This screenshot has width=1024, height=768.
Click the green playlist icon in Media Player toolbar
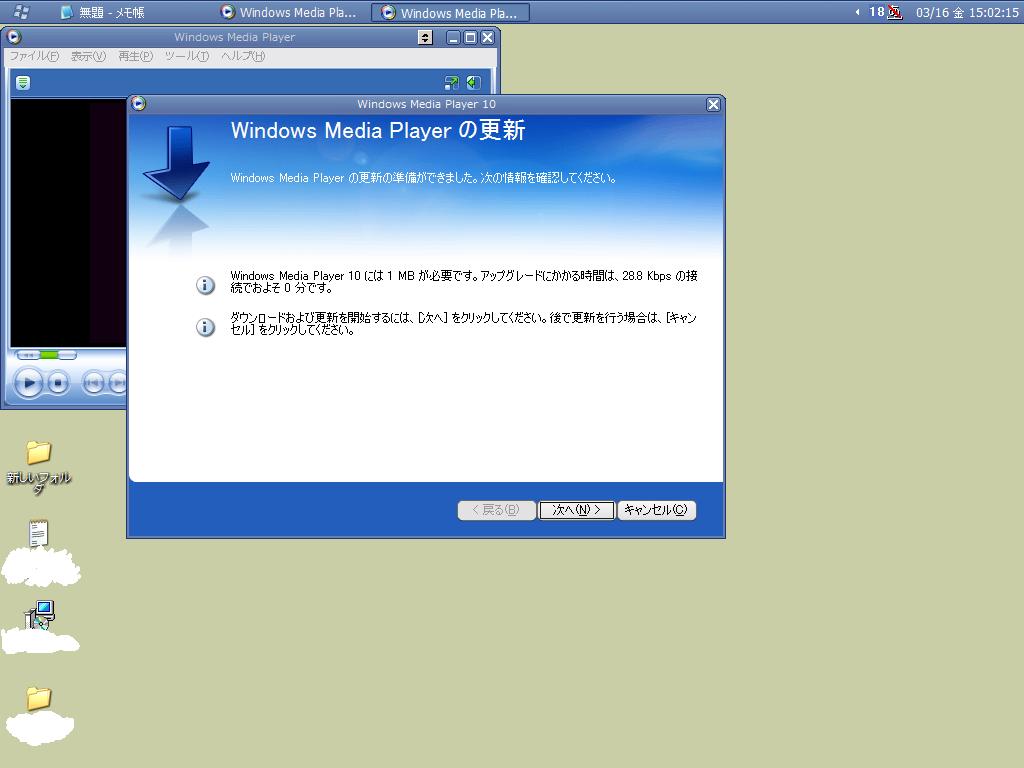coord(23,83)
